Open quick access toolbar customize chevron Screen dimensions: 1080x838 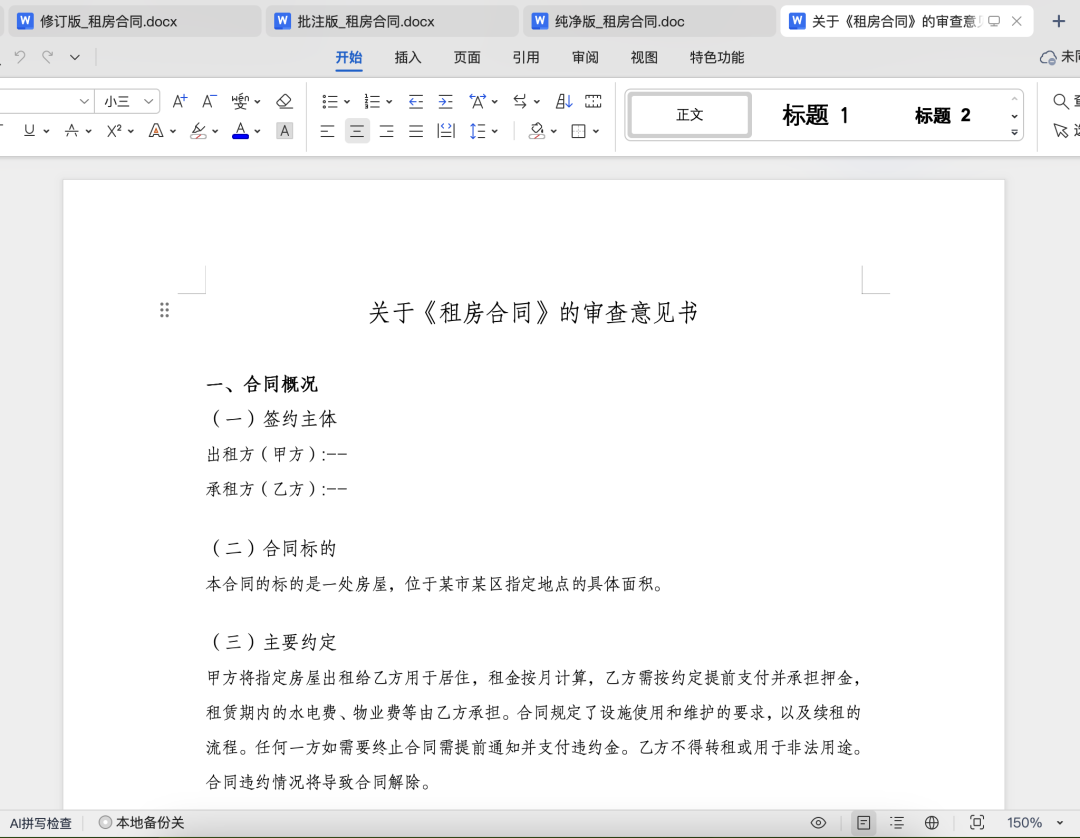tap(74, 57)
